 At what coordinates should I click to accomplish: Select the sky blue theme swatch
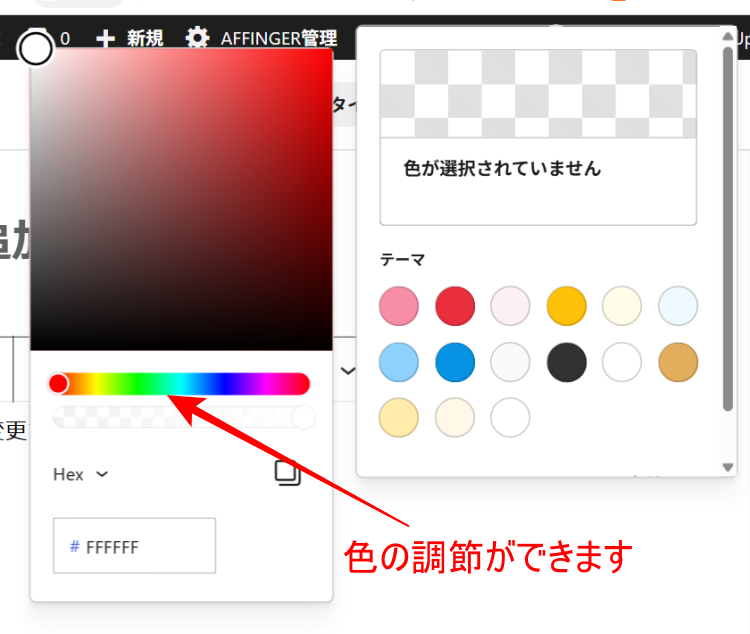pyautogui.click(x=399, y=362)
